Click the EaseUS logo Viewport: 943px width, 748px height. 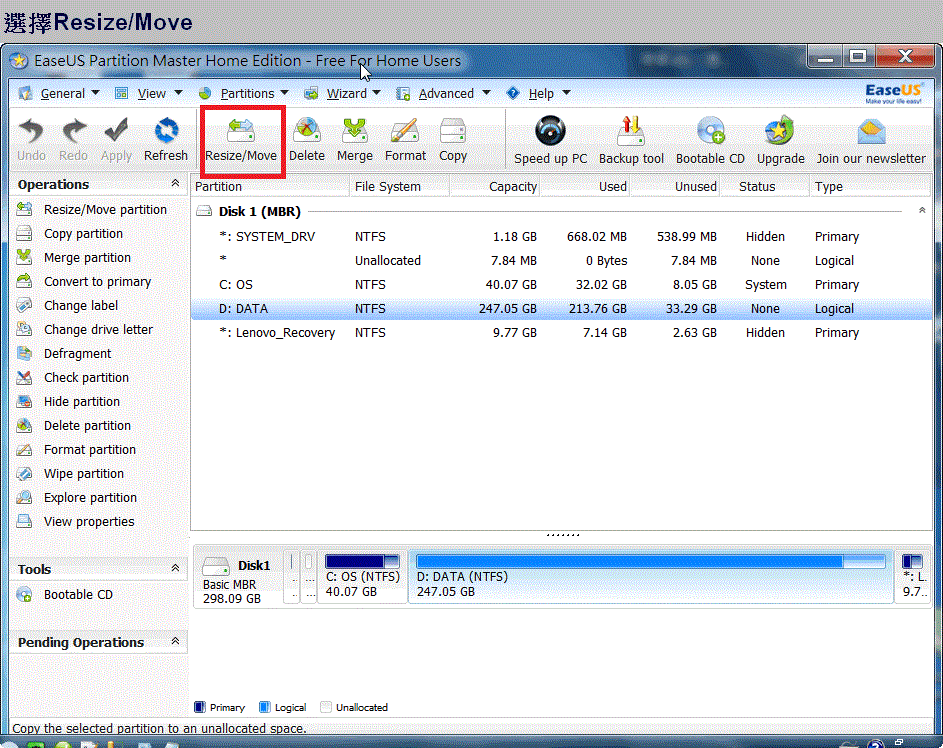[x=893, y=93]
